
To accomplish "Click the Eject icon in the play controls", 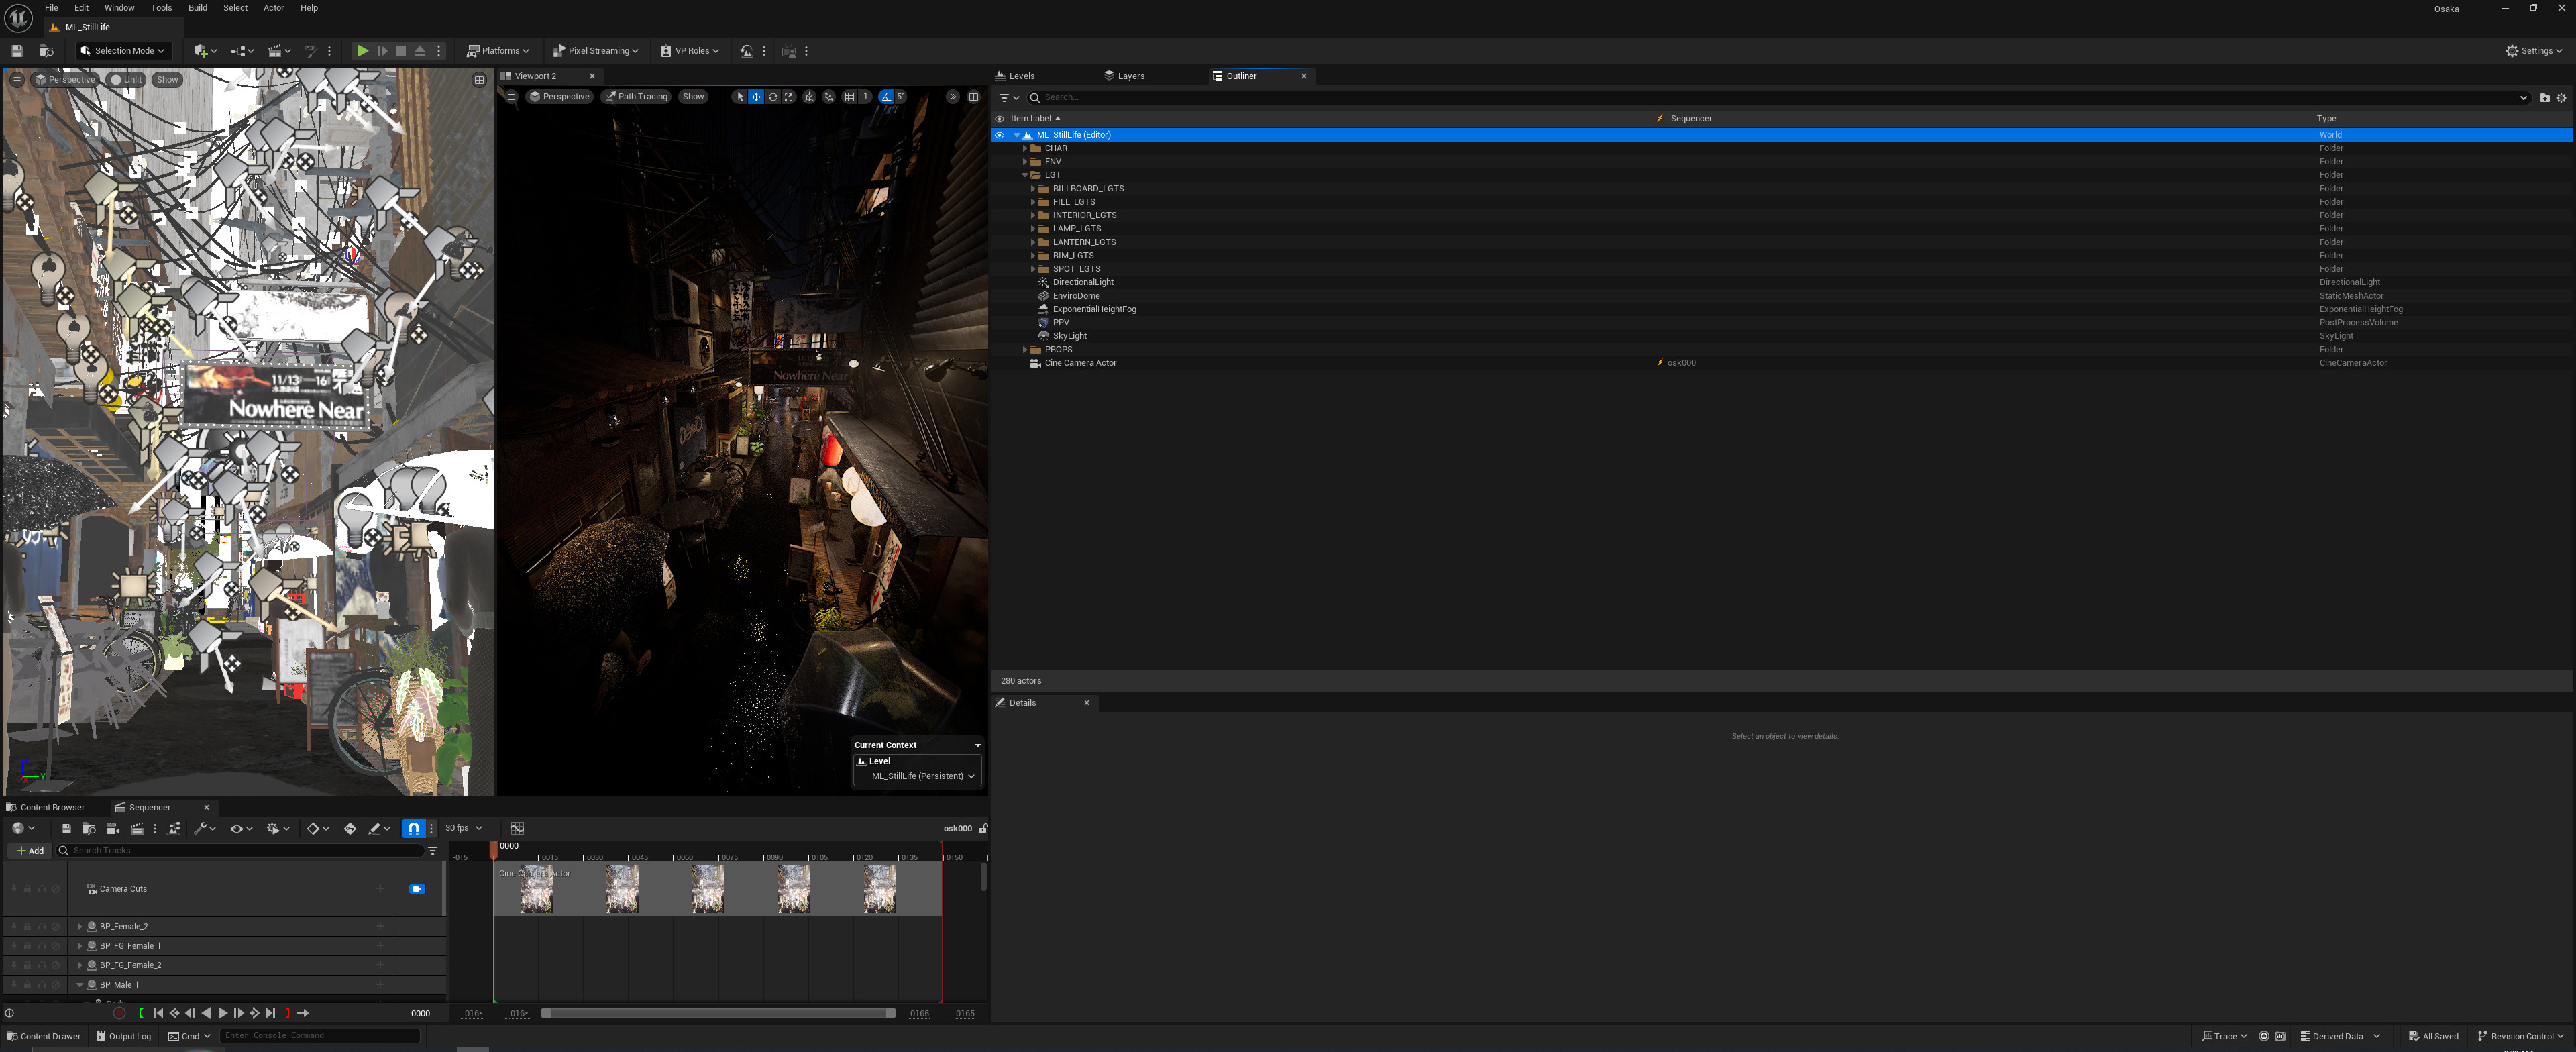I will tap(420, 51).
